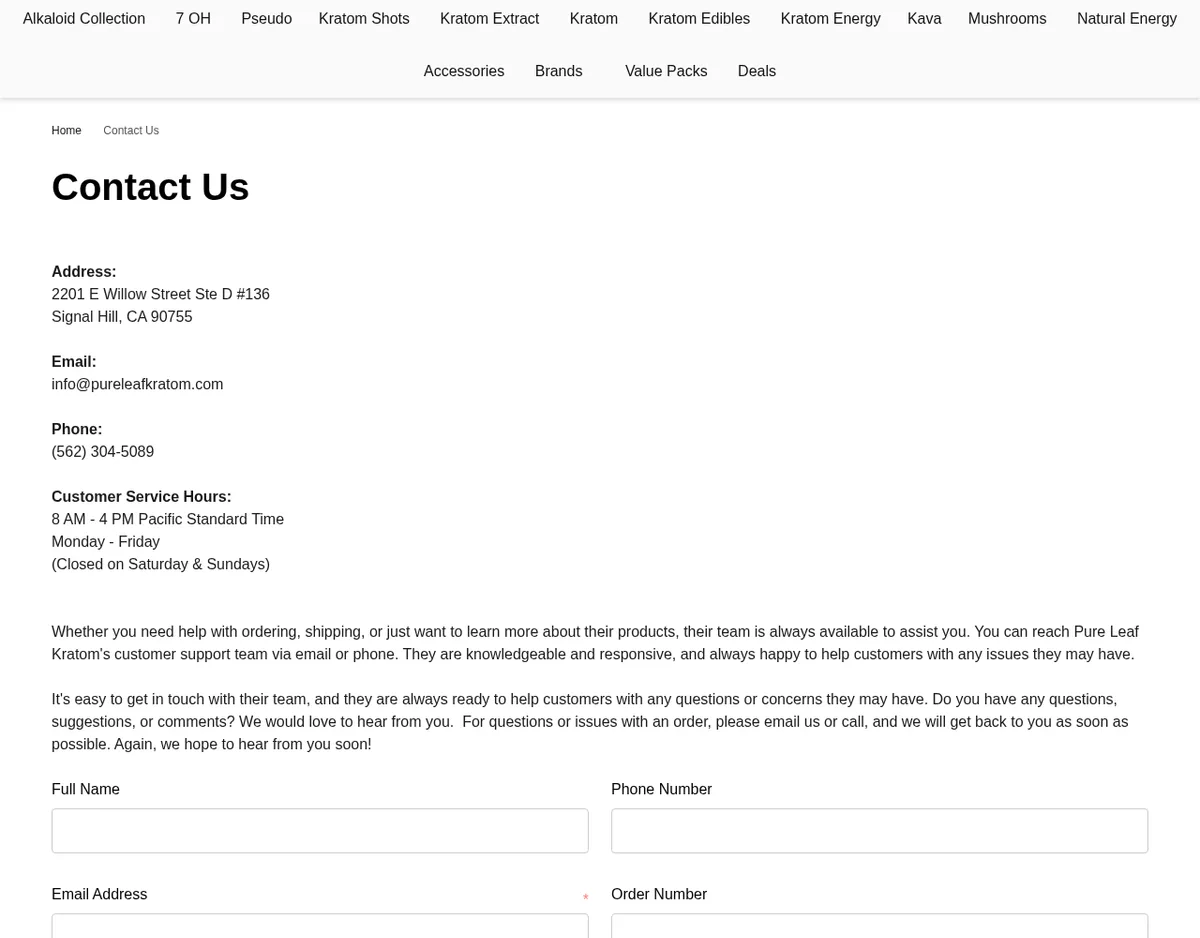Open the 7 OH category
The image size is (1200, 938).
pyautogui.click(x=193, y=18)
